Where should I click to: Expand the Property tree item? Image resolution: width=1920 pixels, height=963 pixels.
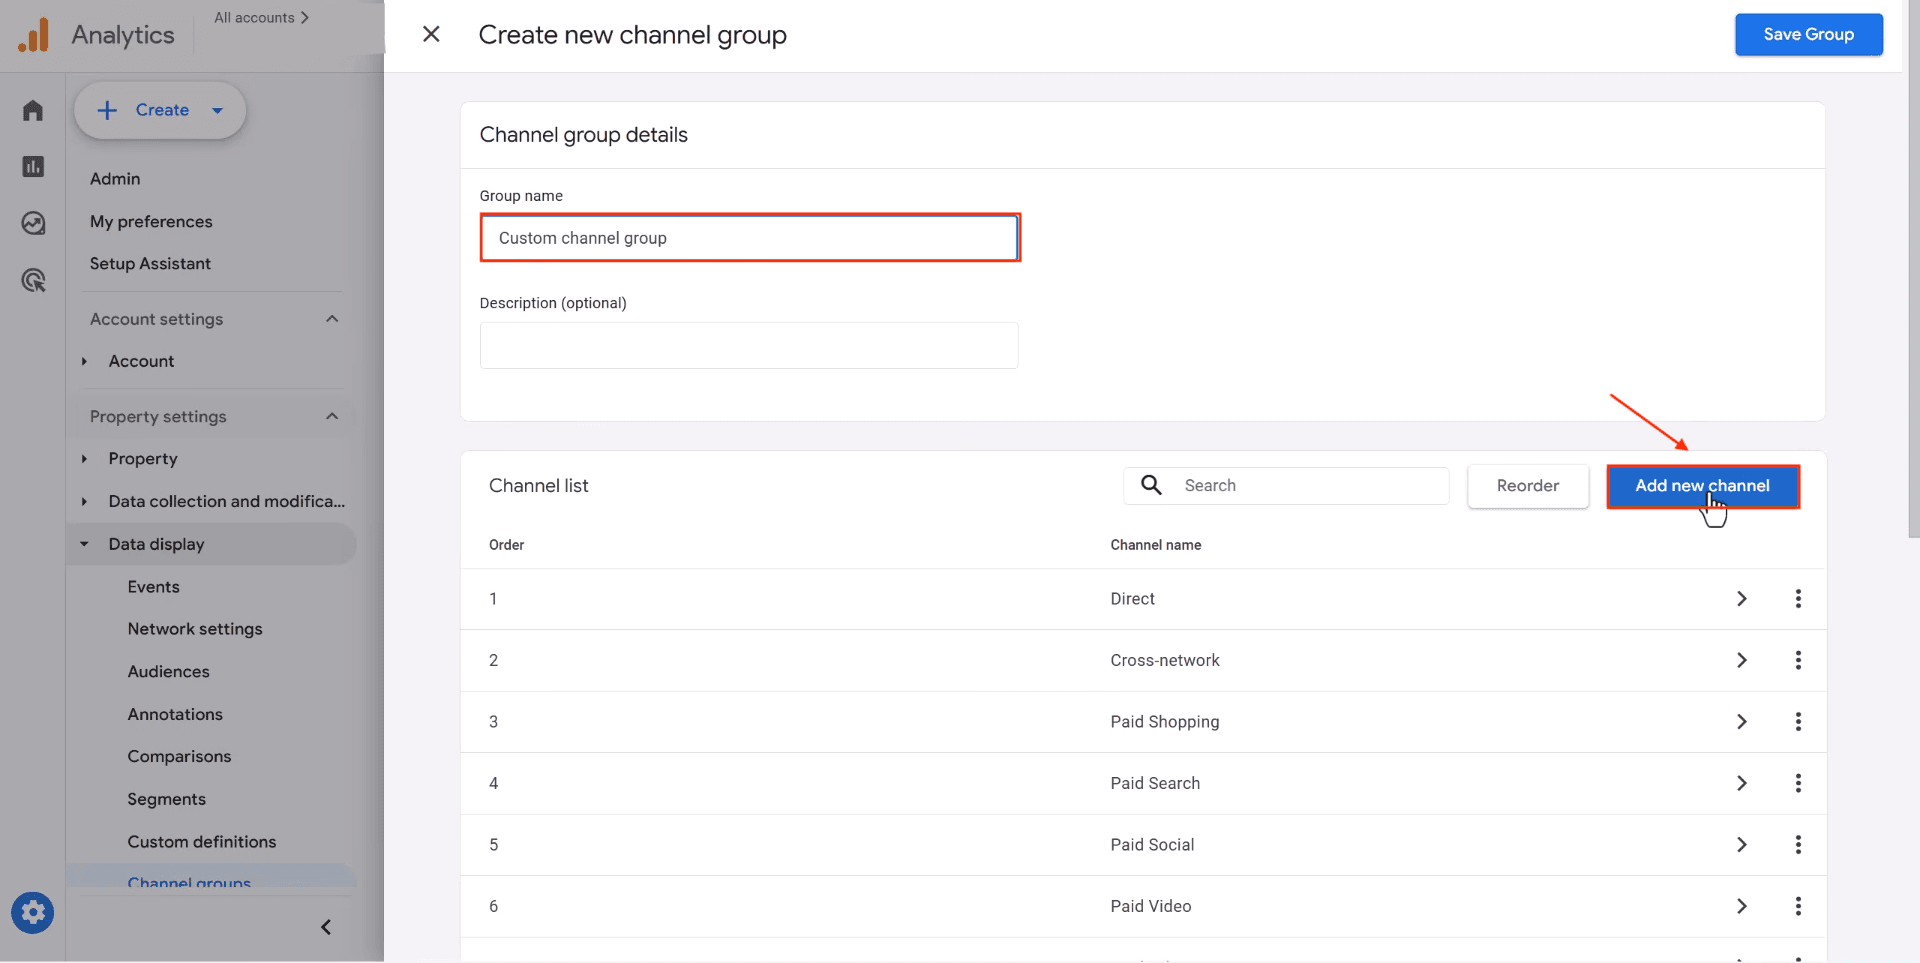click(x=85, y=458)
